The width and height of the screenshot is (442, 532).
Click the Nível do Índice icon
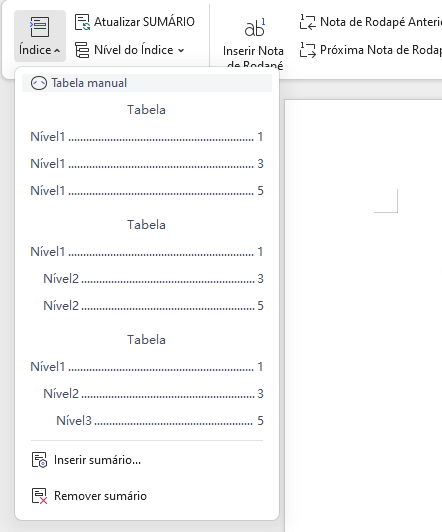pos(82,50)
